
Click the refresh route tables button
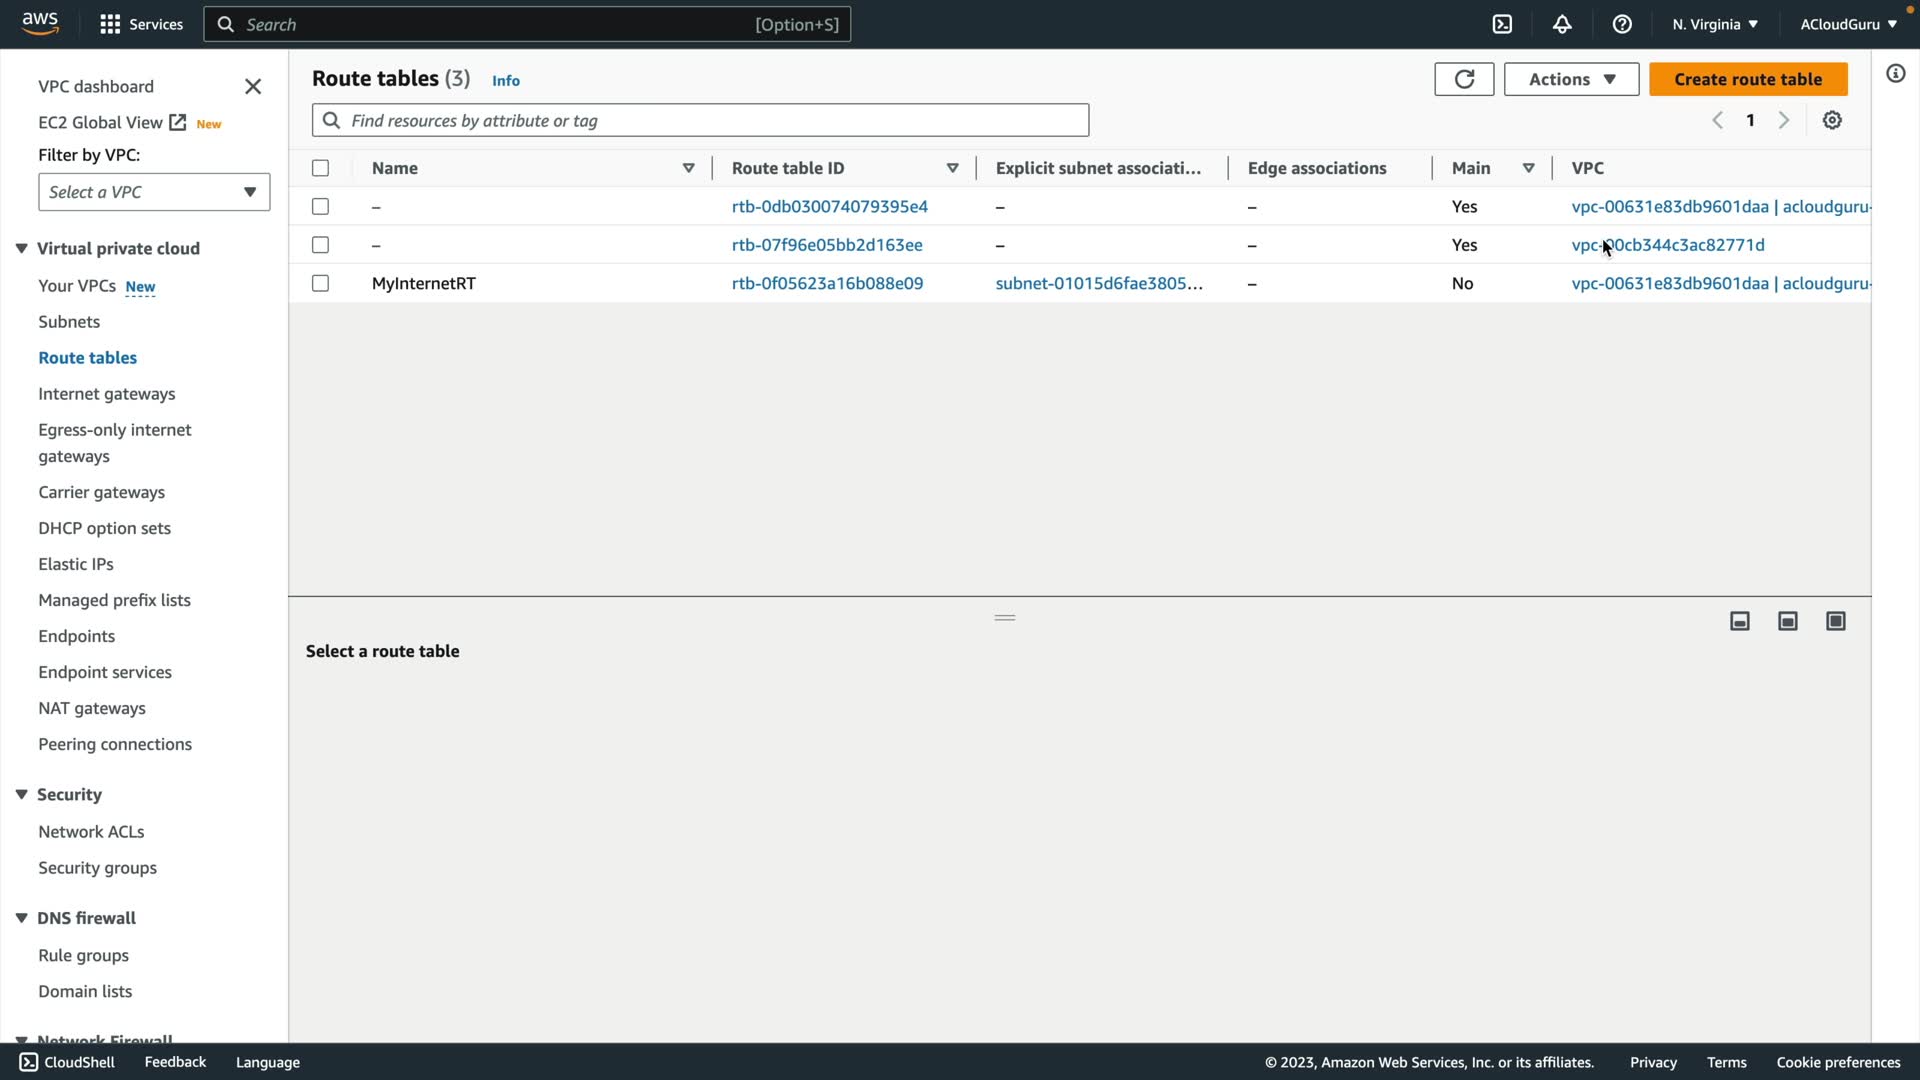(x=1464, y=79)
